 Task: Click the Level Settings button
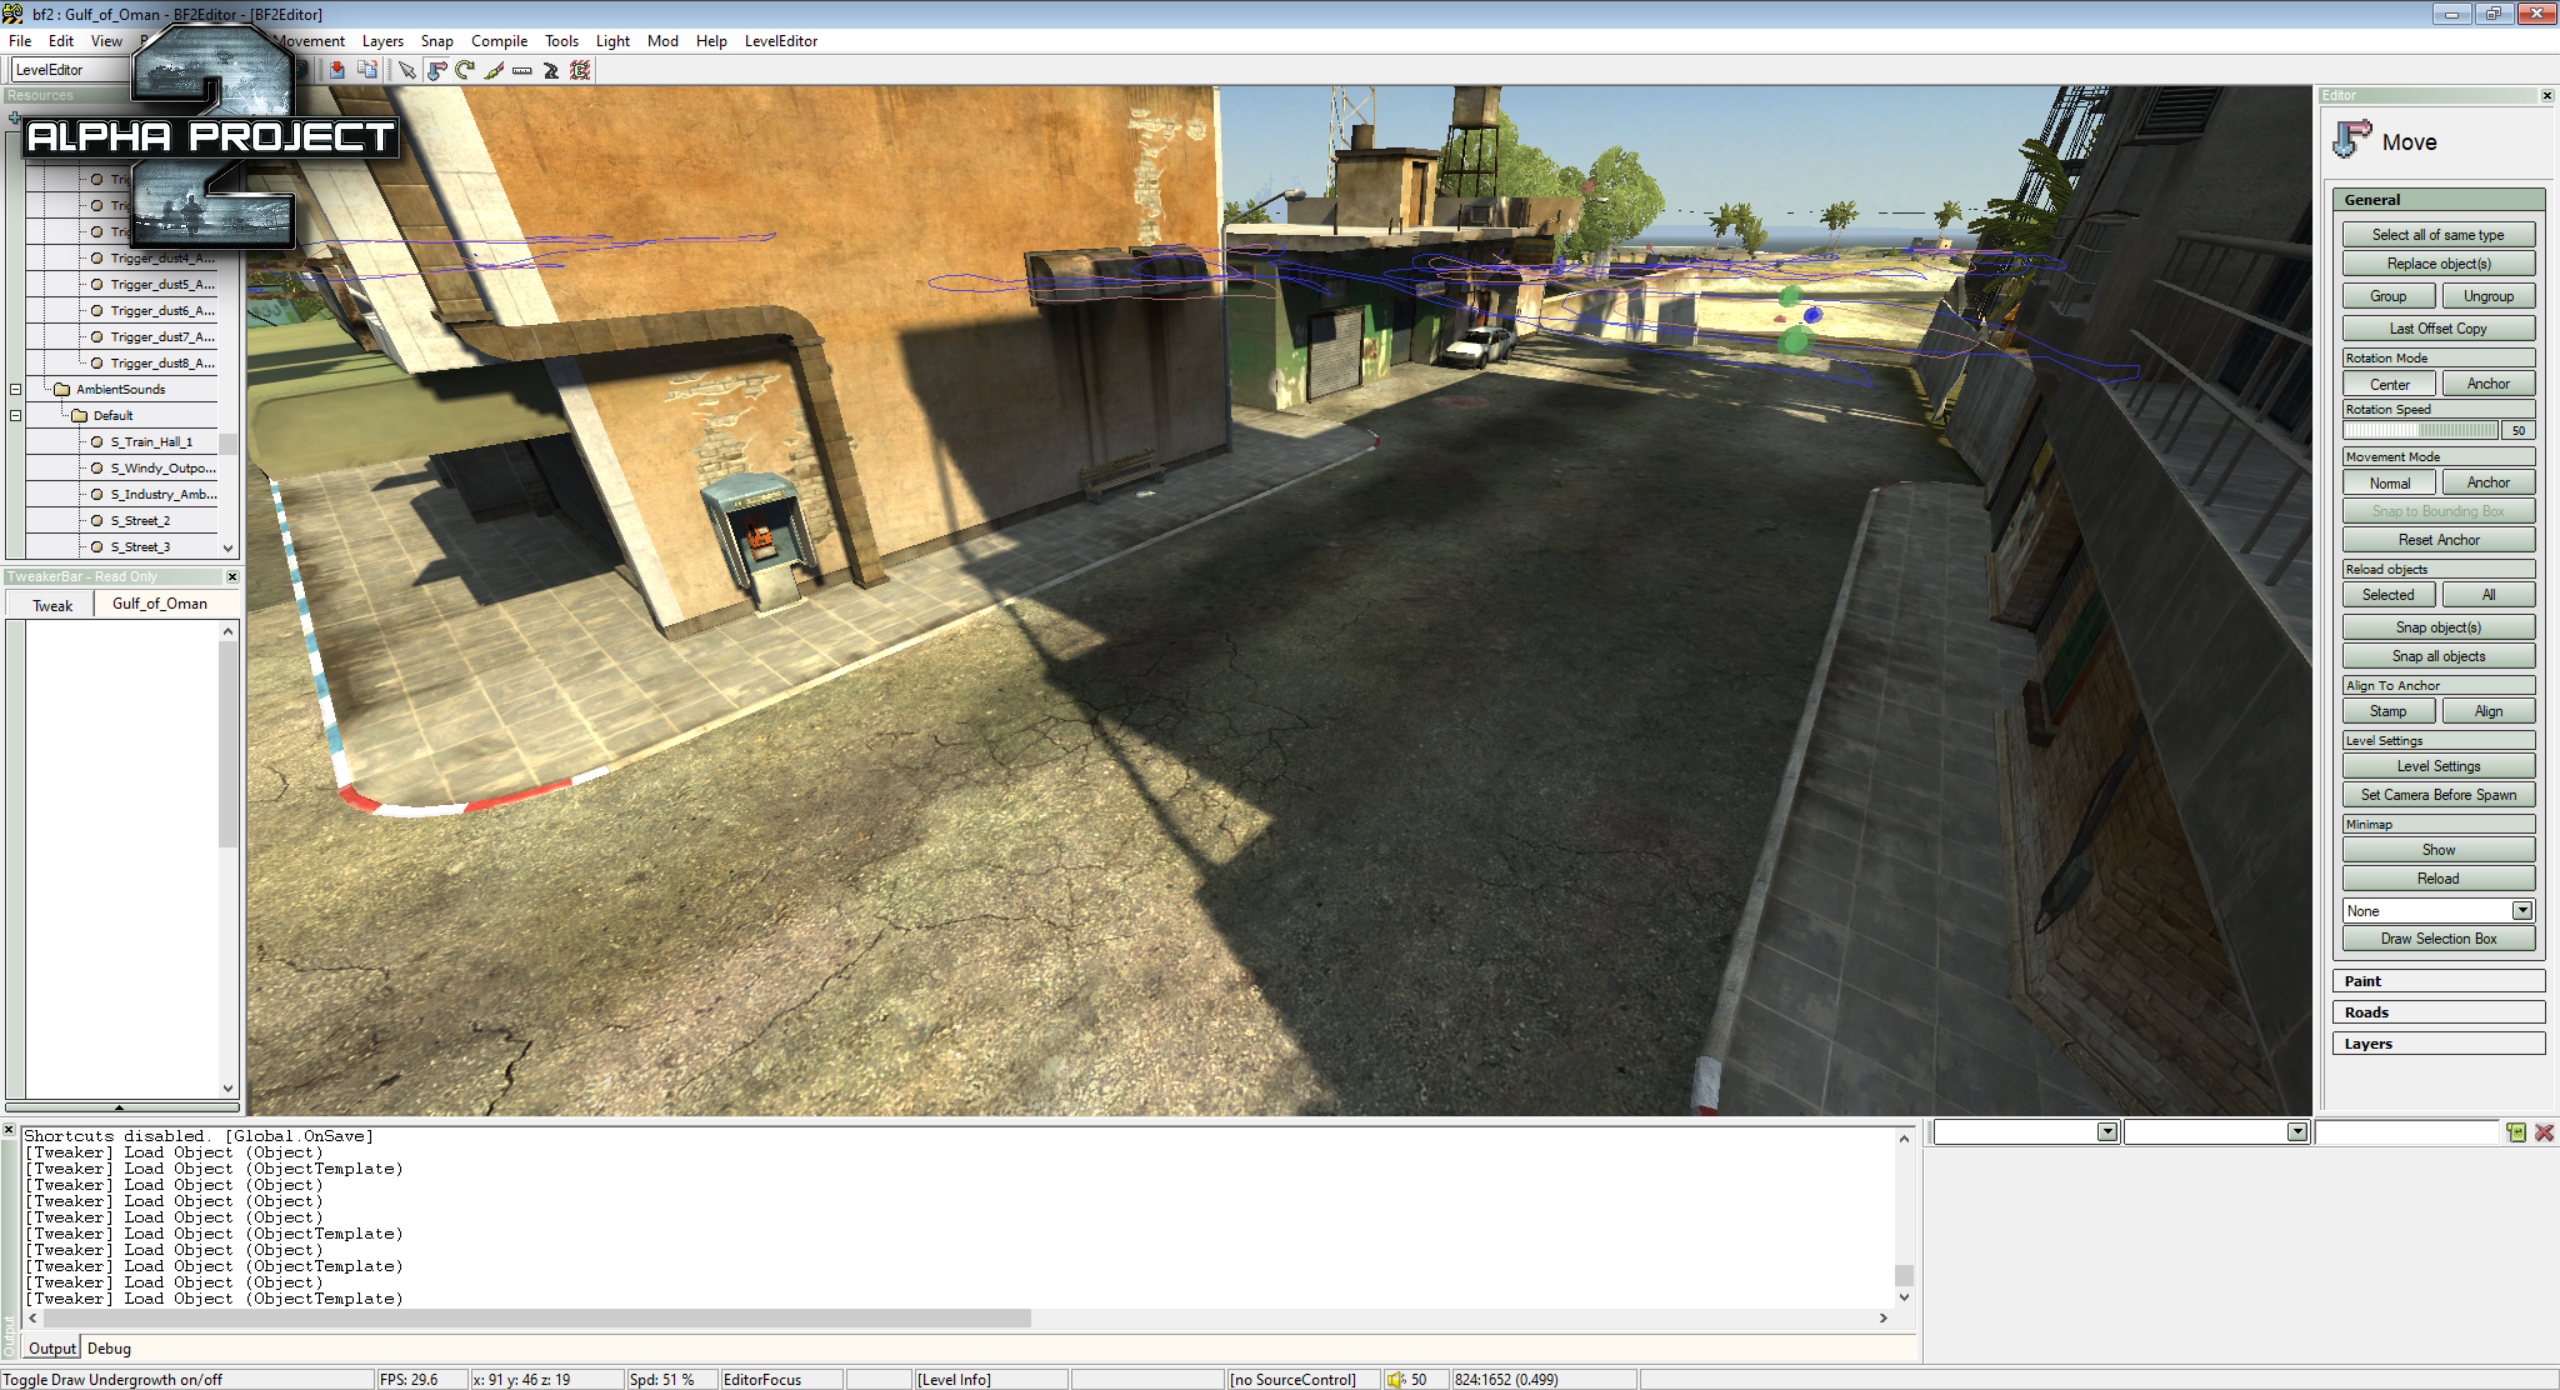coord(2438,767)
